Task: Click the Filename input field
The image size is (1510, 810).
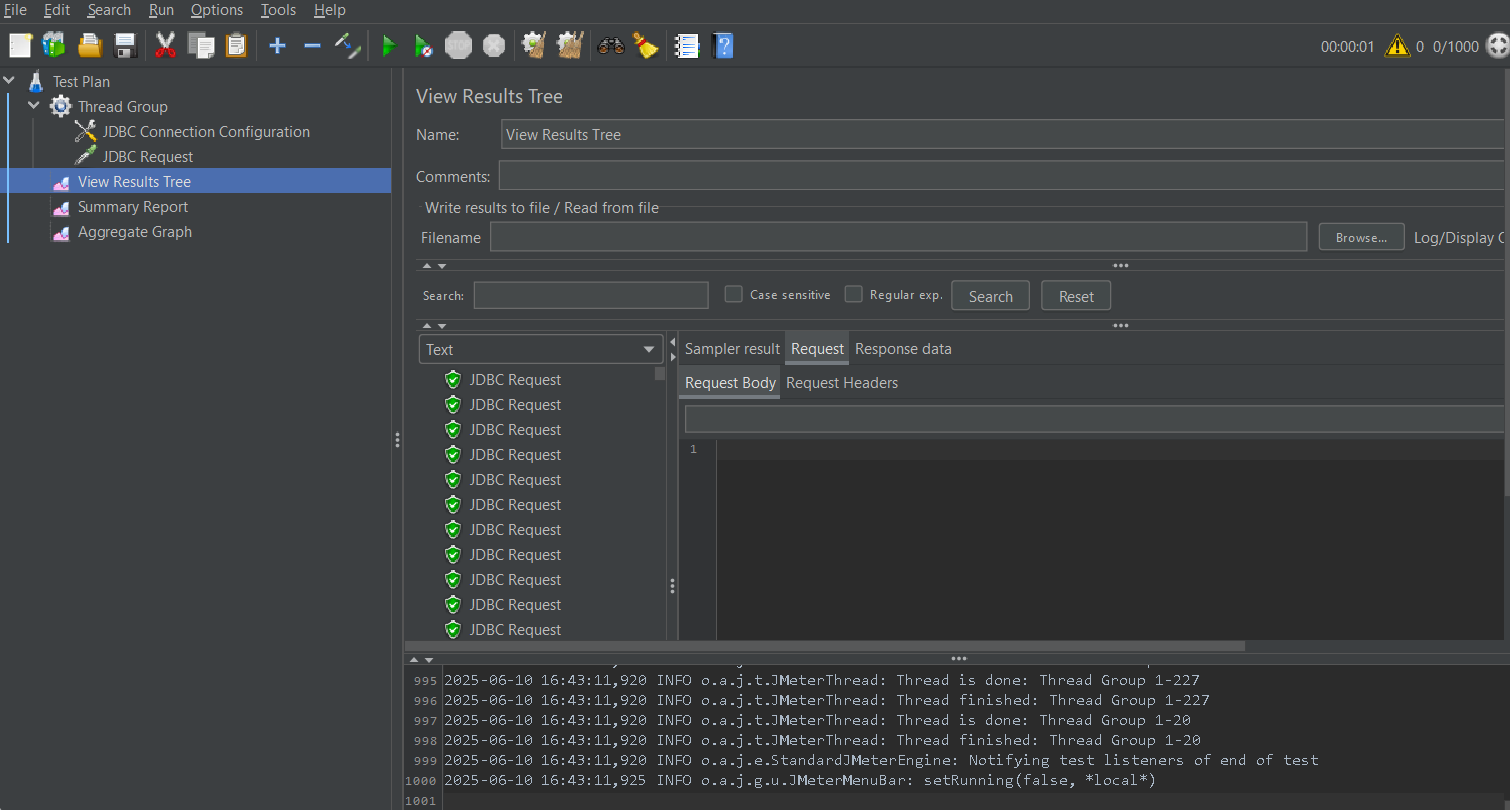Action: [898, 237]
